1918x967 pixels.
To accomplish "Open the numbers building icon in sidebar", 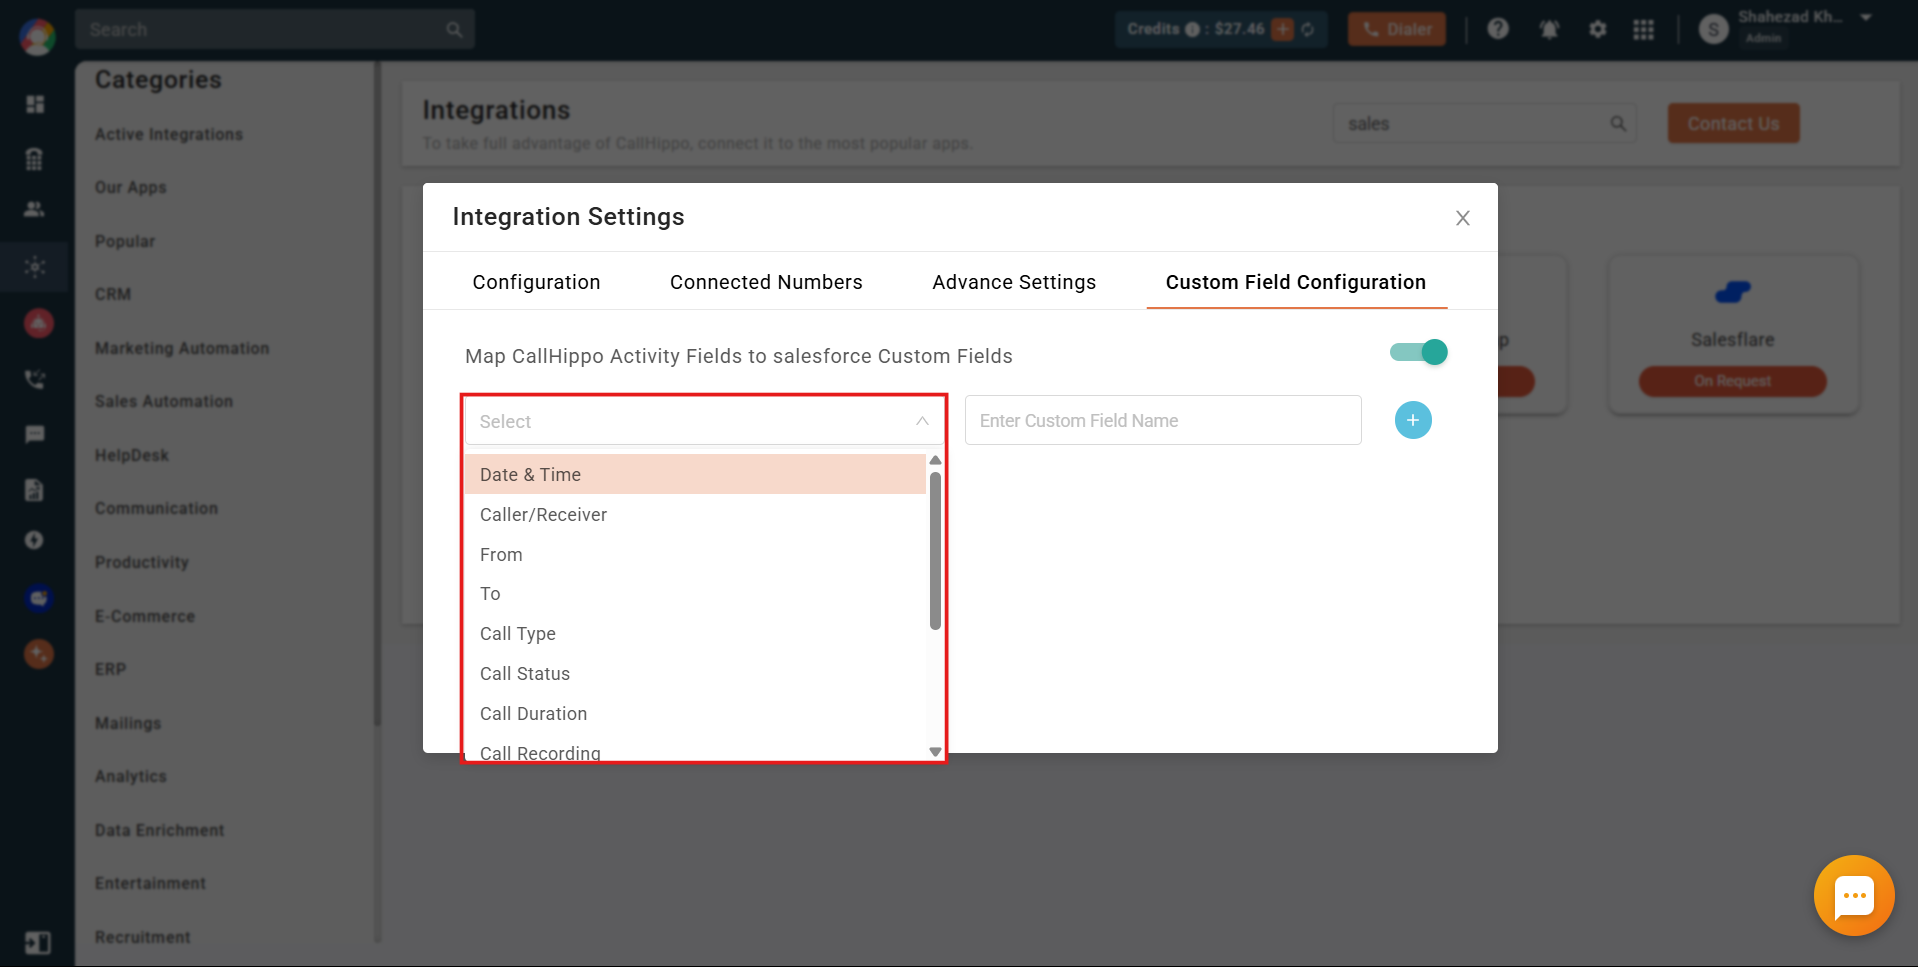I will click(34, 158).
